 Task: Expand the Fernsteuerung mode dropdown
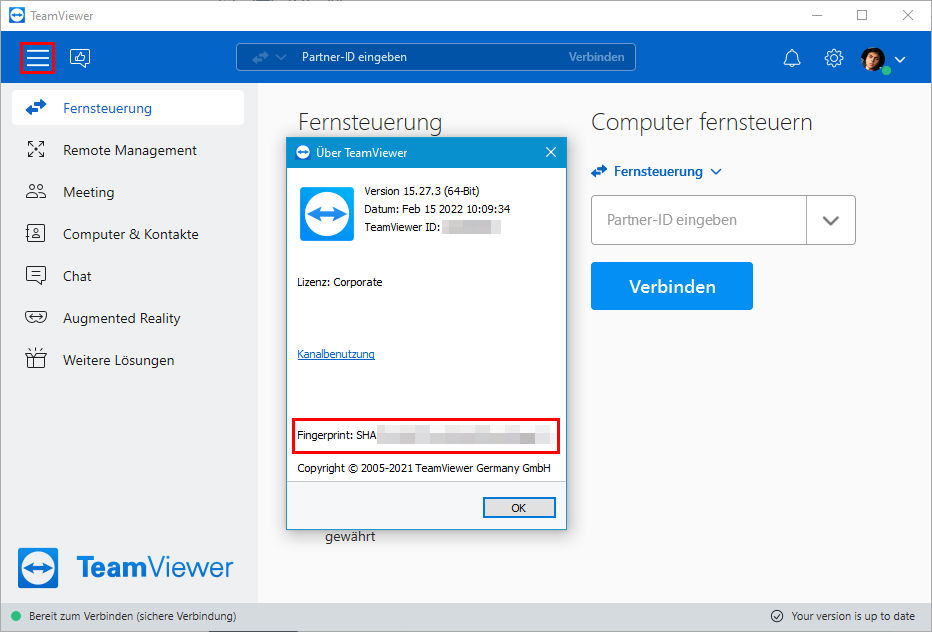click(656, 171)
